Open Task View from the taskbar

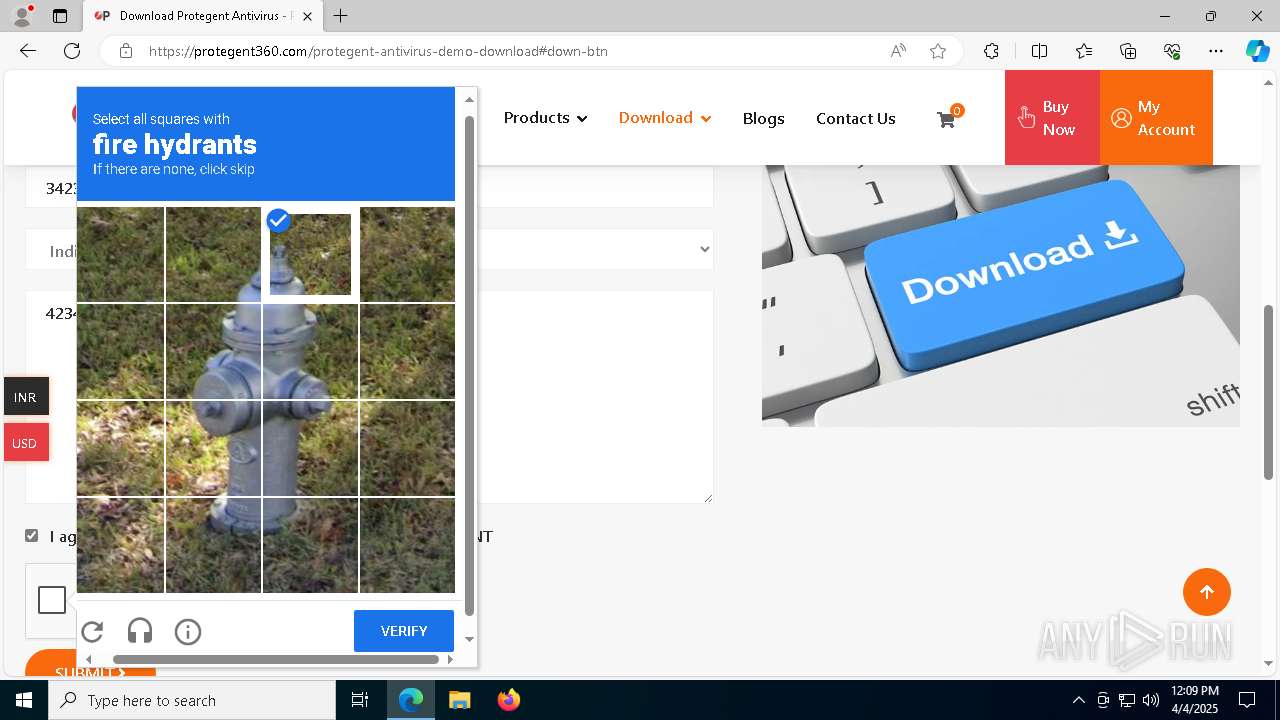pyautogui.click(x=360, y=700)
